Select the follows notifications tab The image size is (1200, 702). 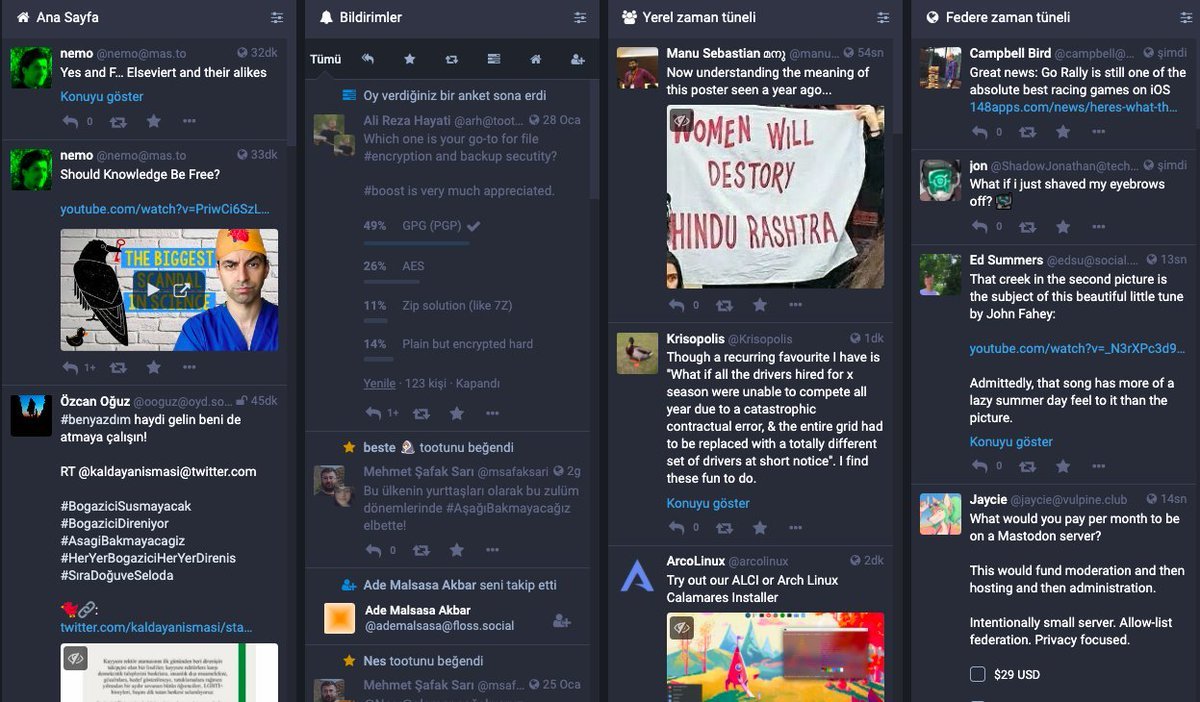(577, 59)
